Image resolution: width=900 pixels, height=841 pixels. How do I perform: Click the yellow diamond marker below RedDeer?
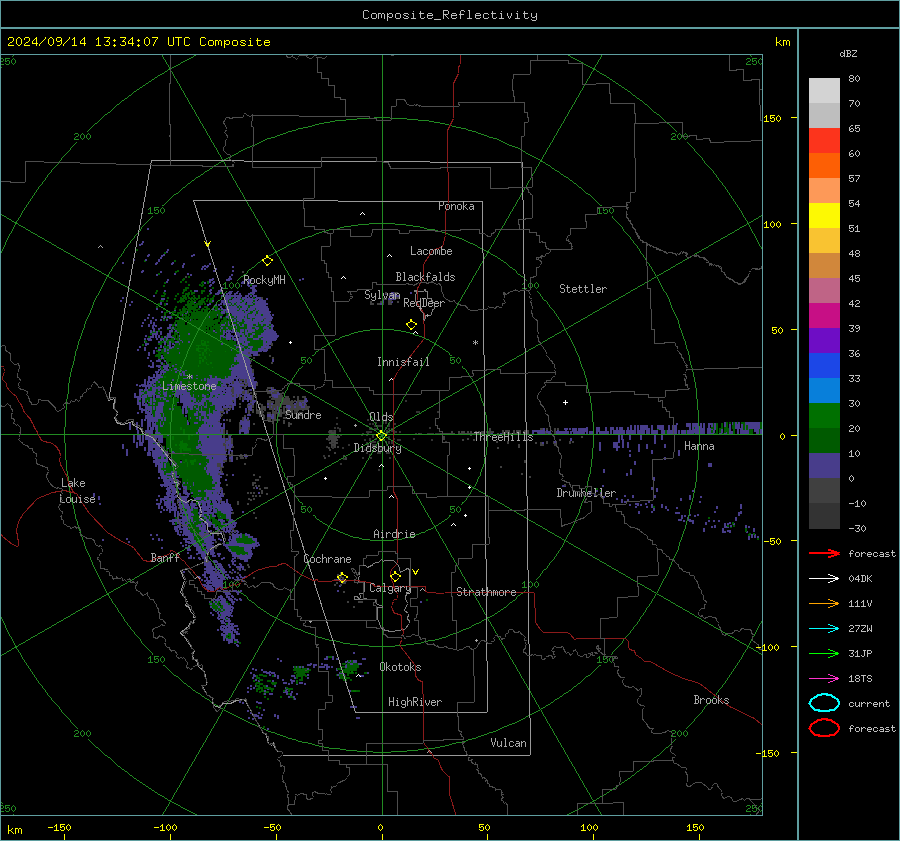click(x=412, y=325)
